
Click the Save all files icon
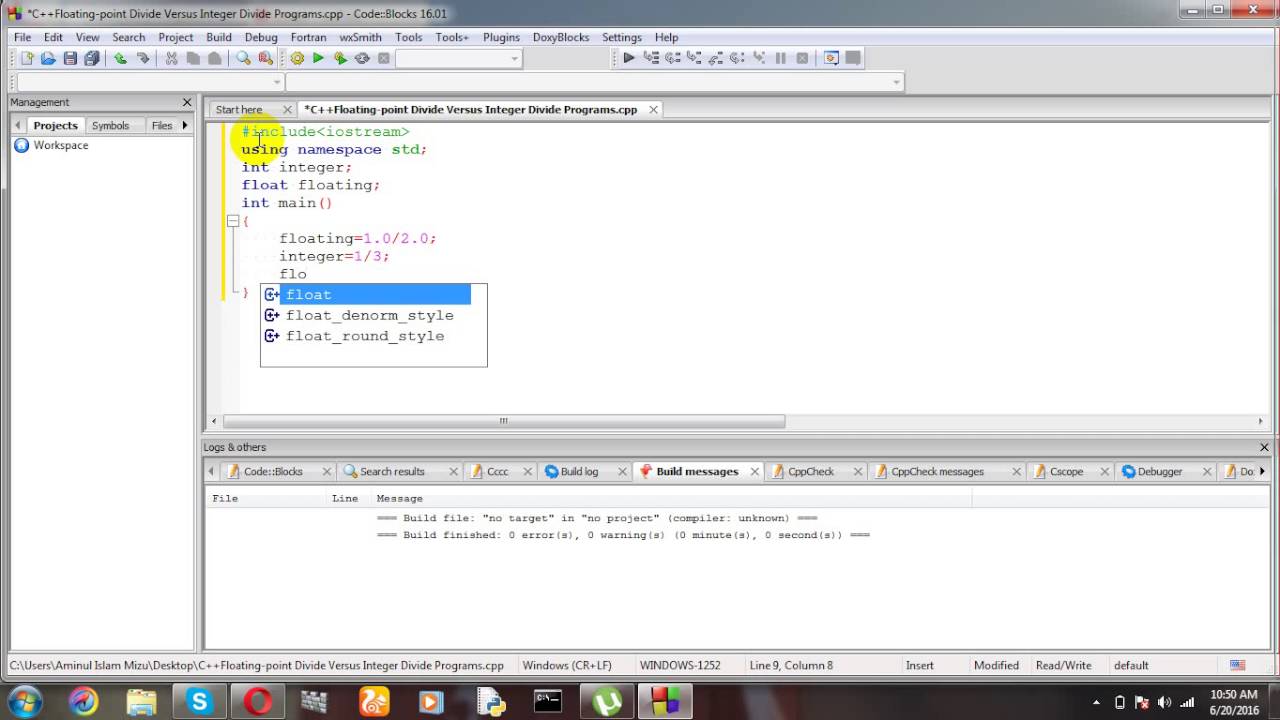(x=92, y=58)
